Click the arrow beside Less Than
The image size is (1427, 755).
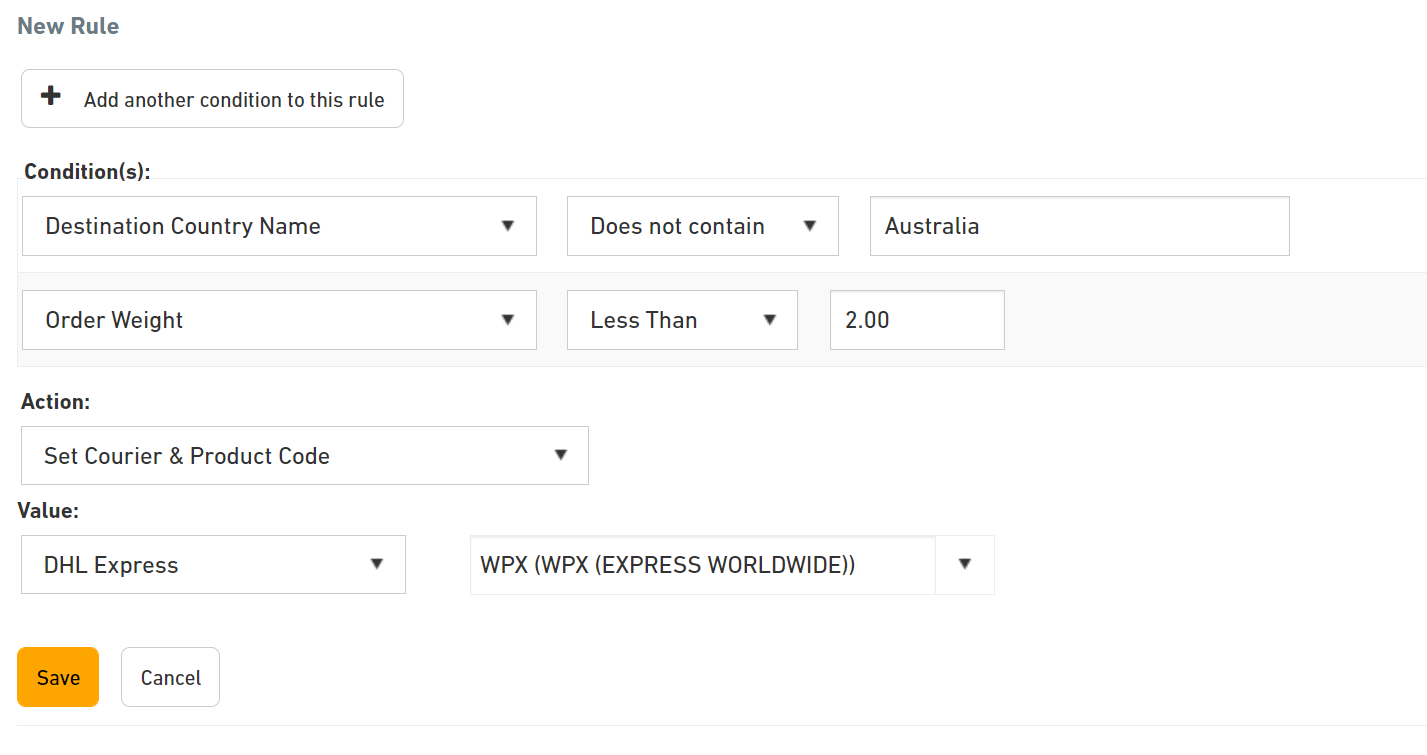coord(770,320)
